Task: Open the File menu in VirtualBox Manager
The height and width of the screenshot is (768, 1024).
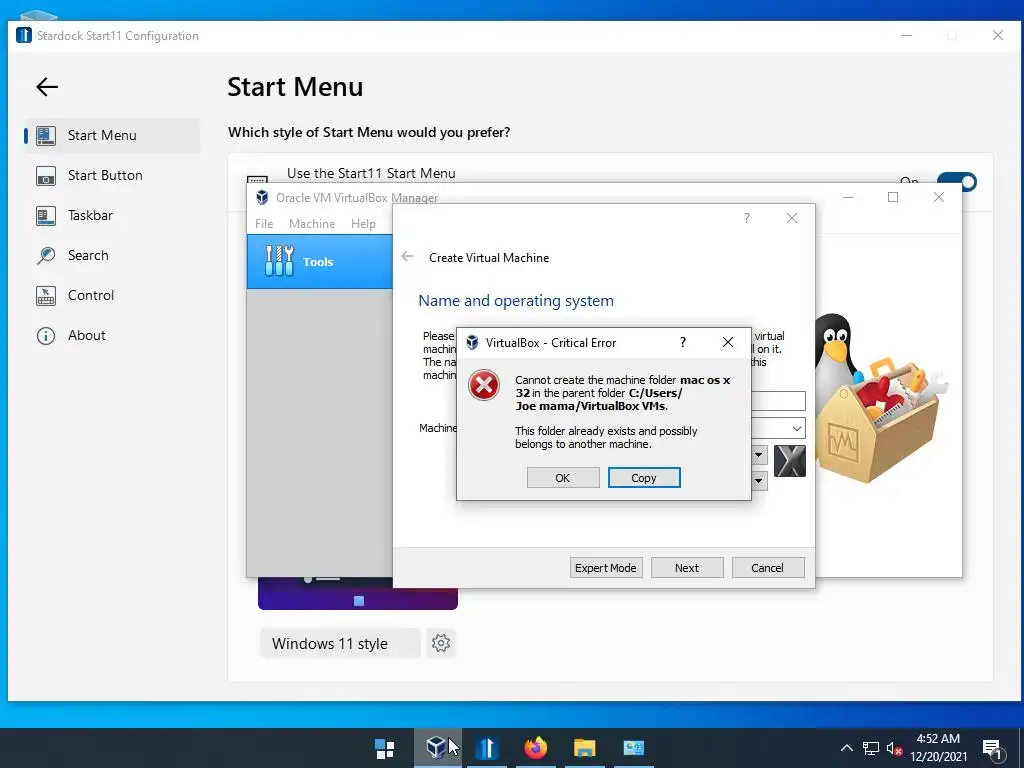Action: click(264, 223)
